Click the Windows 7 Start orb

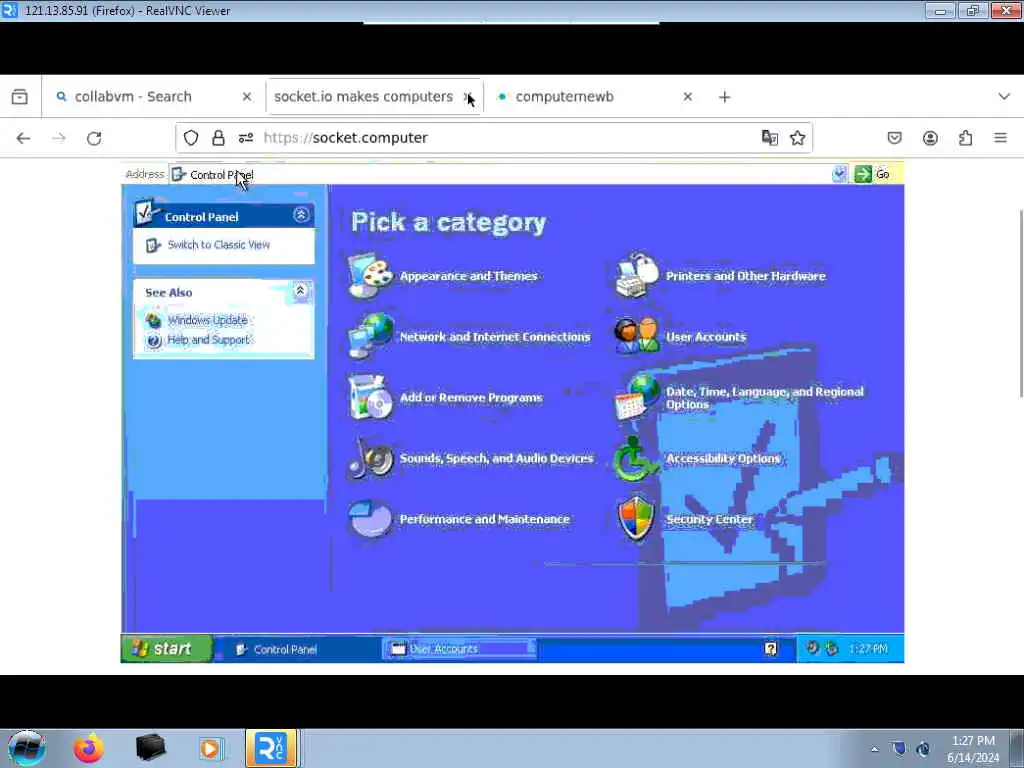[27, 748]
